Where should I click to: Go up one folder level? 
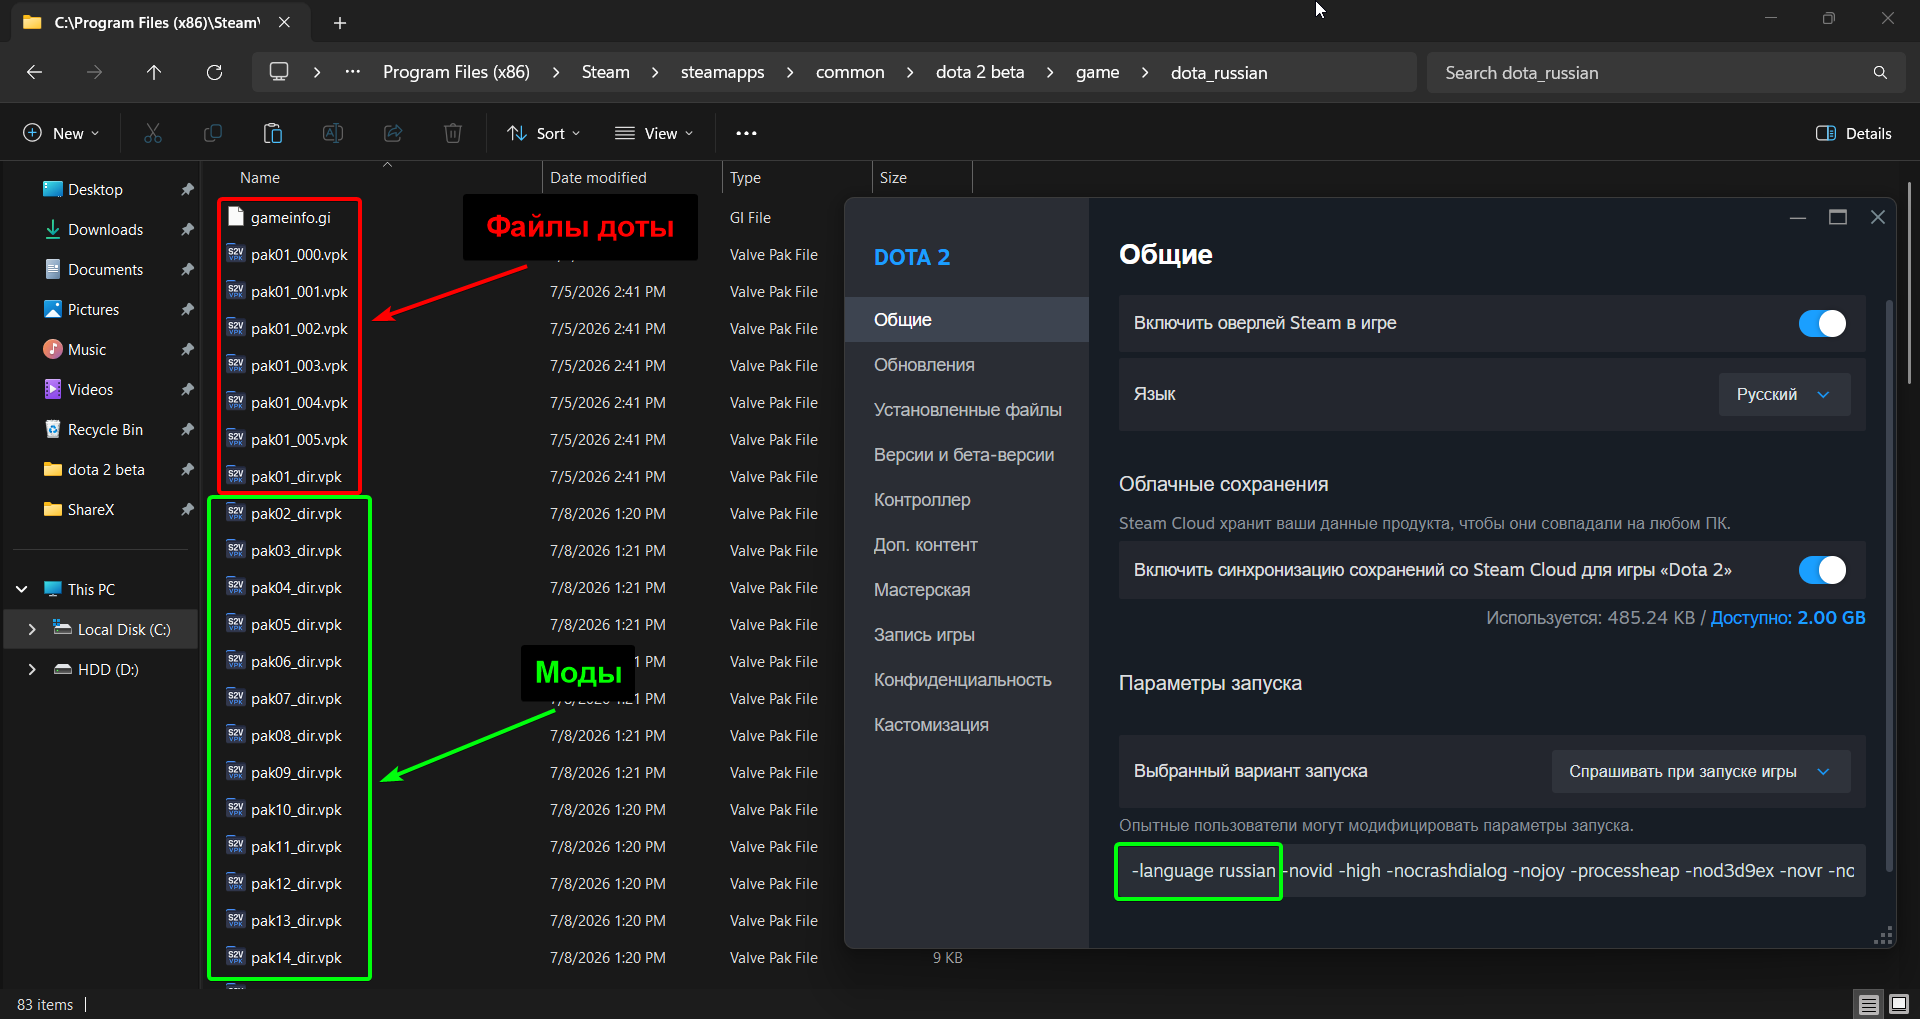[x=154, y=72]
